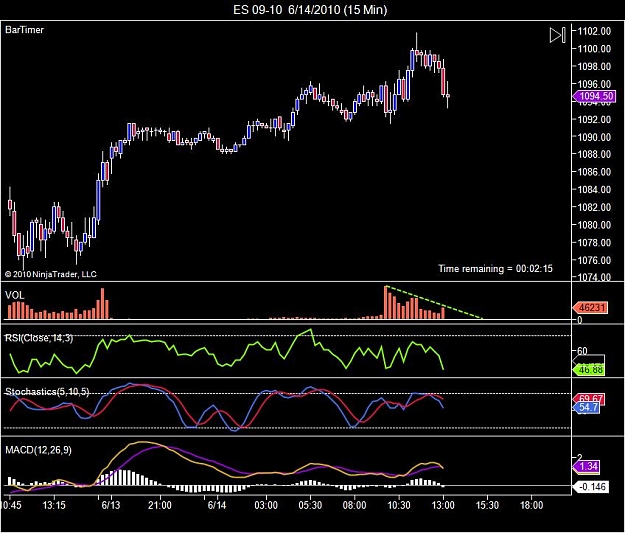Viewport: 625px width, 533px height.
Task: Select the purple 1.34 MACD marker
Action: tap(586, 466)
